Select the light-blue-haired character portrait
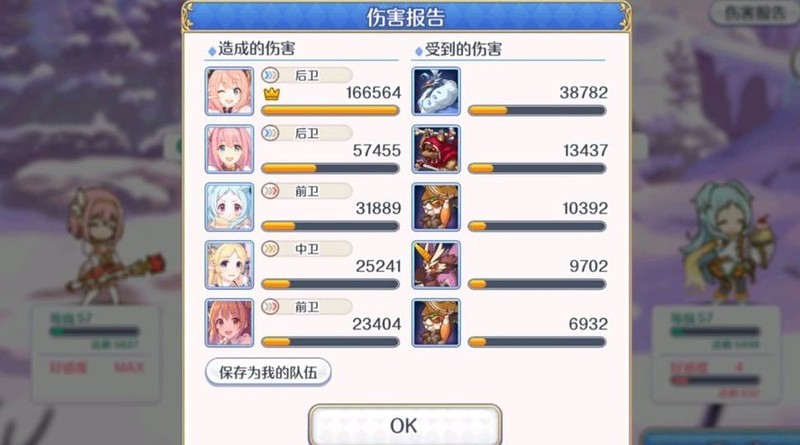Screen dimensions: 800x445 tap(229, 207)
